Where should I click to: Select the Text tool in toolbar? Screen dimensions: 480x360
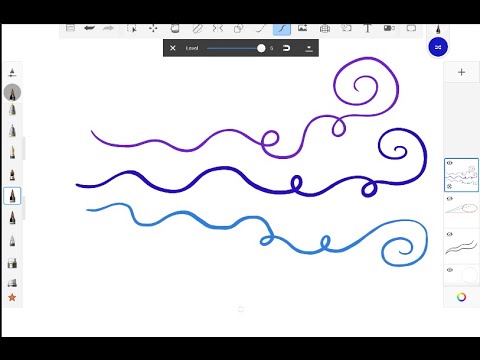click(x=368, y=28)
